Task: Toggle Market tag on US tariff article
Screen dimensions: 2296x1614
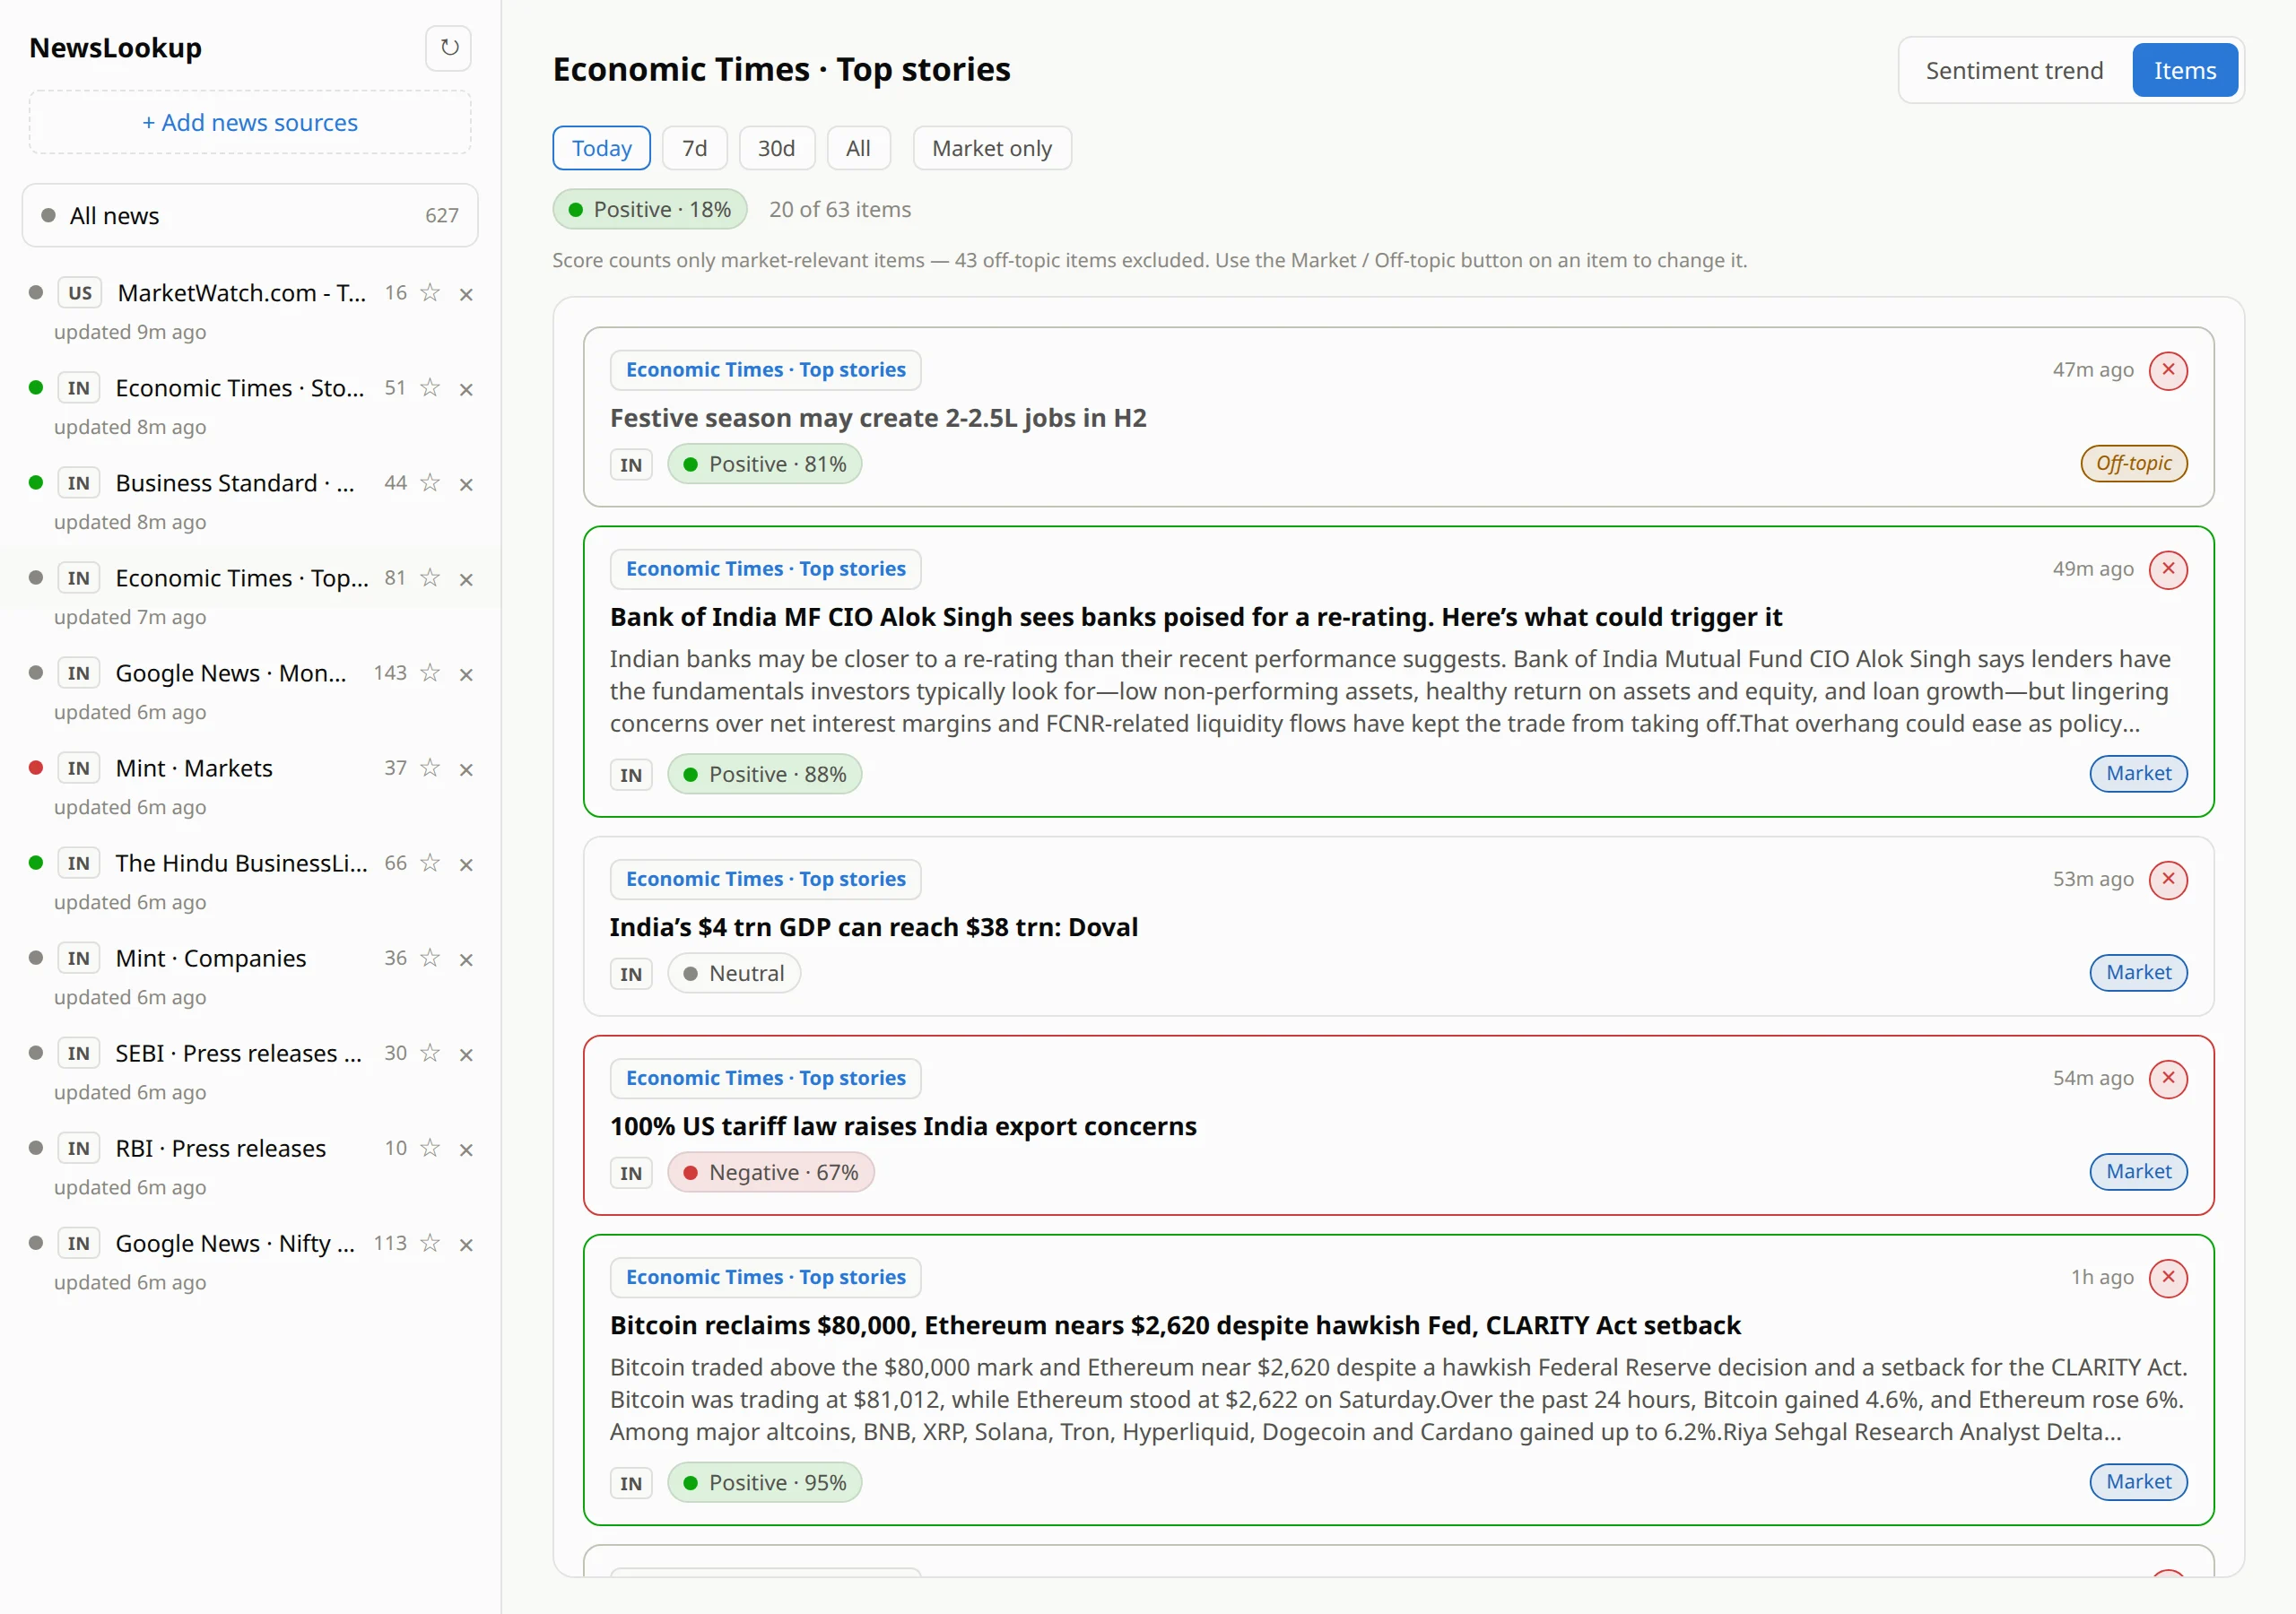Action: coord(2138,1171)
